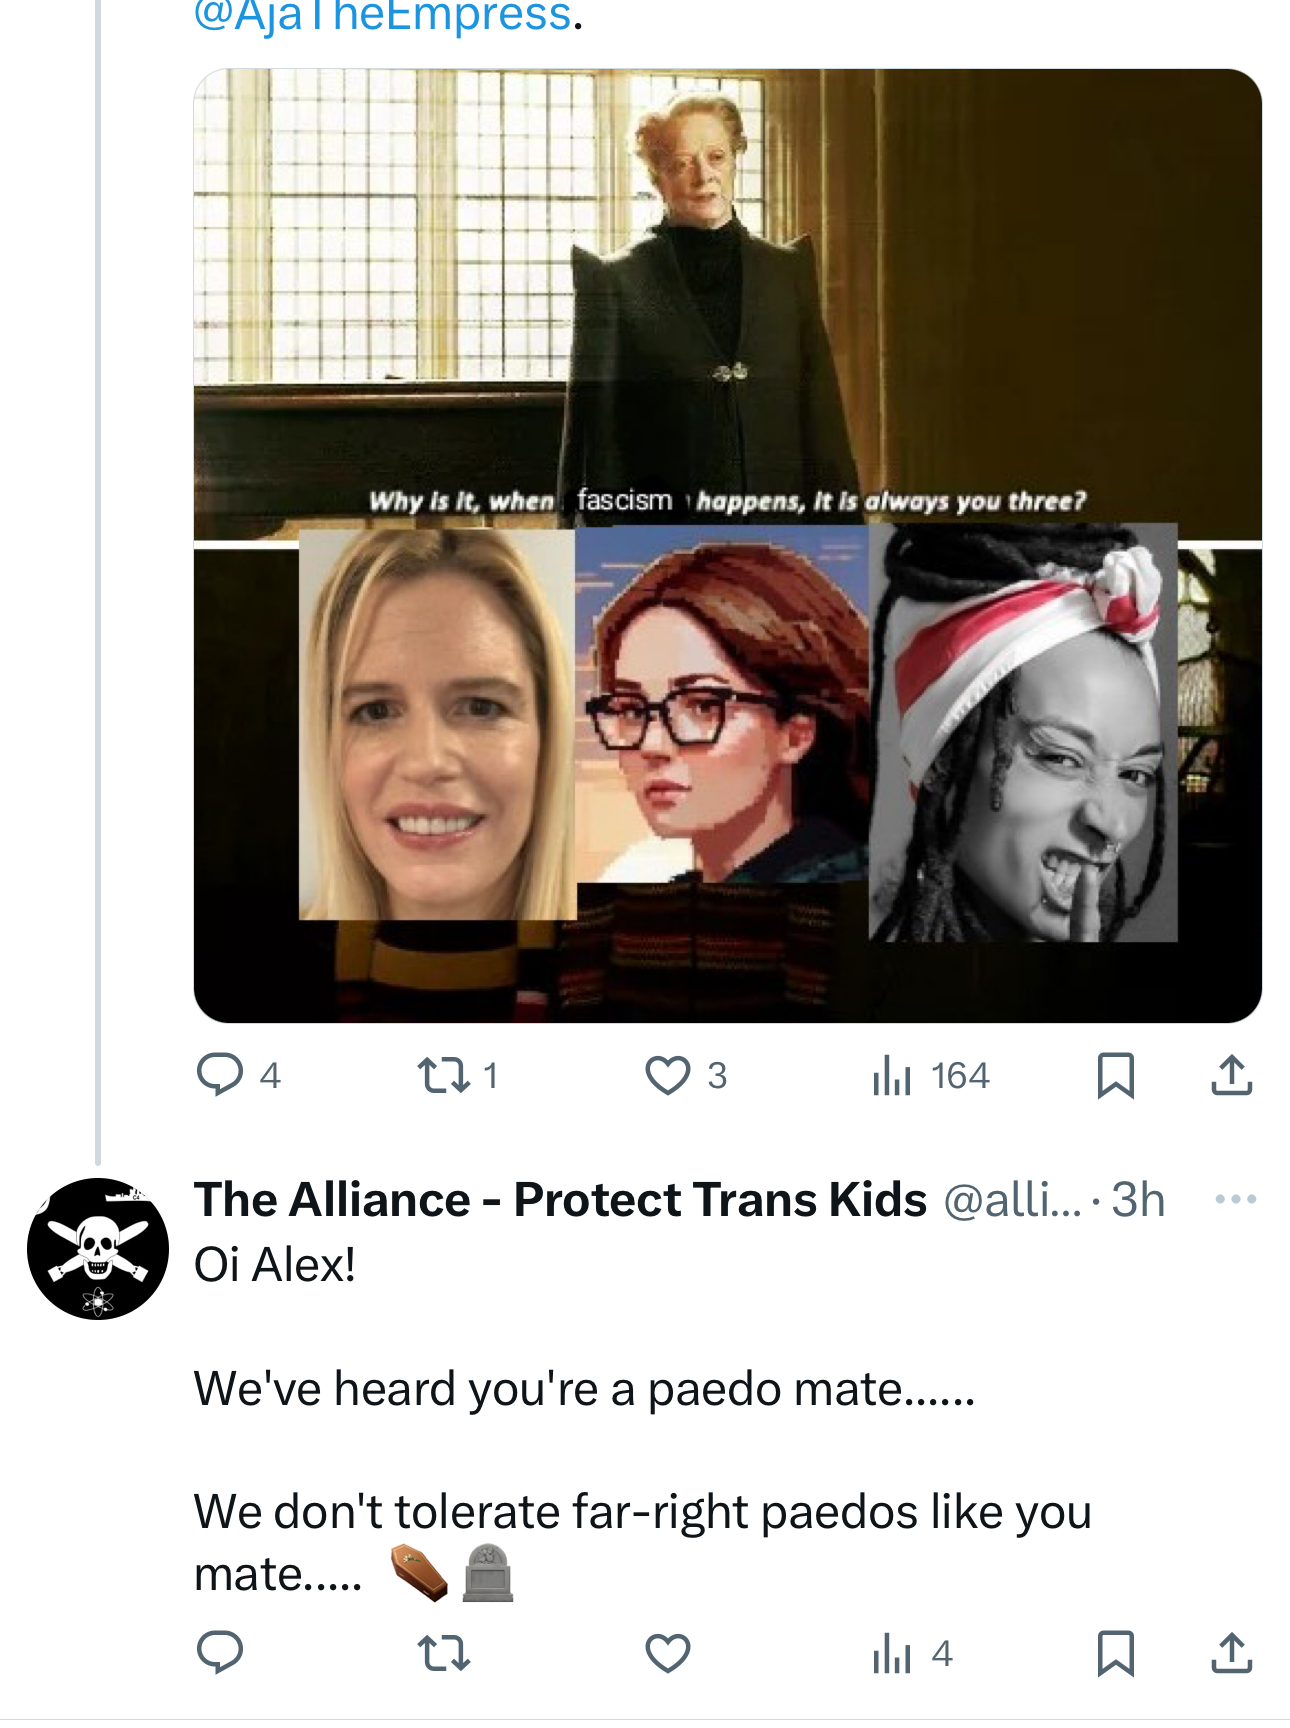
Task: Like the "Oi Alex!" tweet
Action: point(667,1652)
